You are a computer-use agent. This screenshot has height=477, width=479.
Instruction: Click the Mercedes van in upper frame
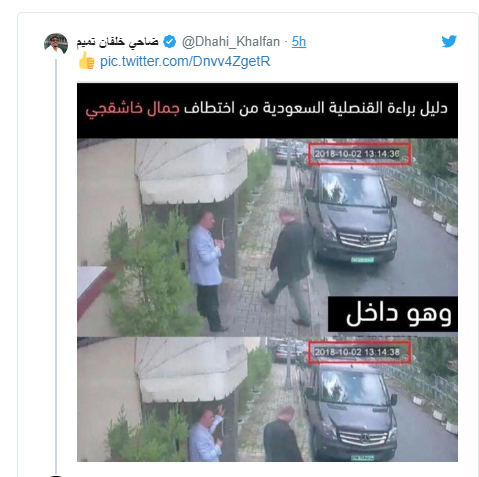click(350, 214)
